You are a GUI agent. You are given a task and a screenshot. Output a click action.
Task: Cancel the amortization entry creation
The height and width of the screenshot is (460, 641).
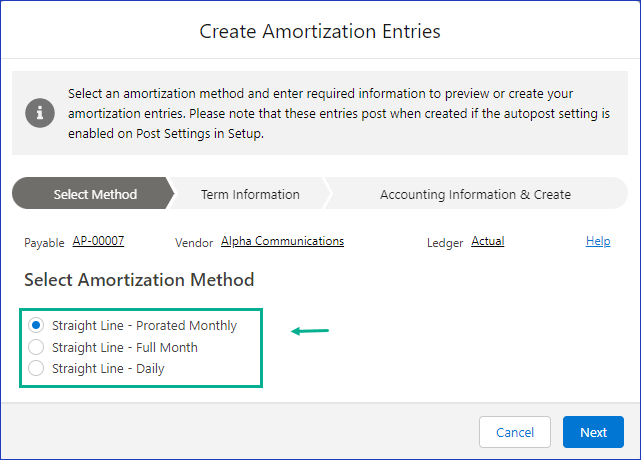pyautogui.click(x=515, y=432)
